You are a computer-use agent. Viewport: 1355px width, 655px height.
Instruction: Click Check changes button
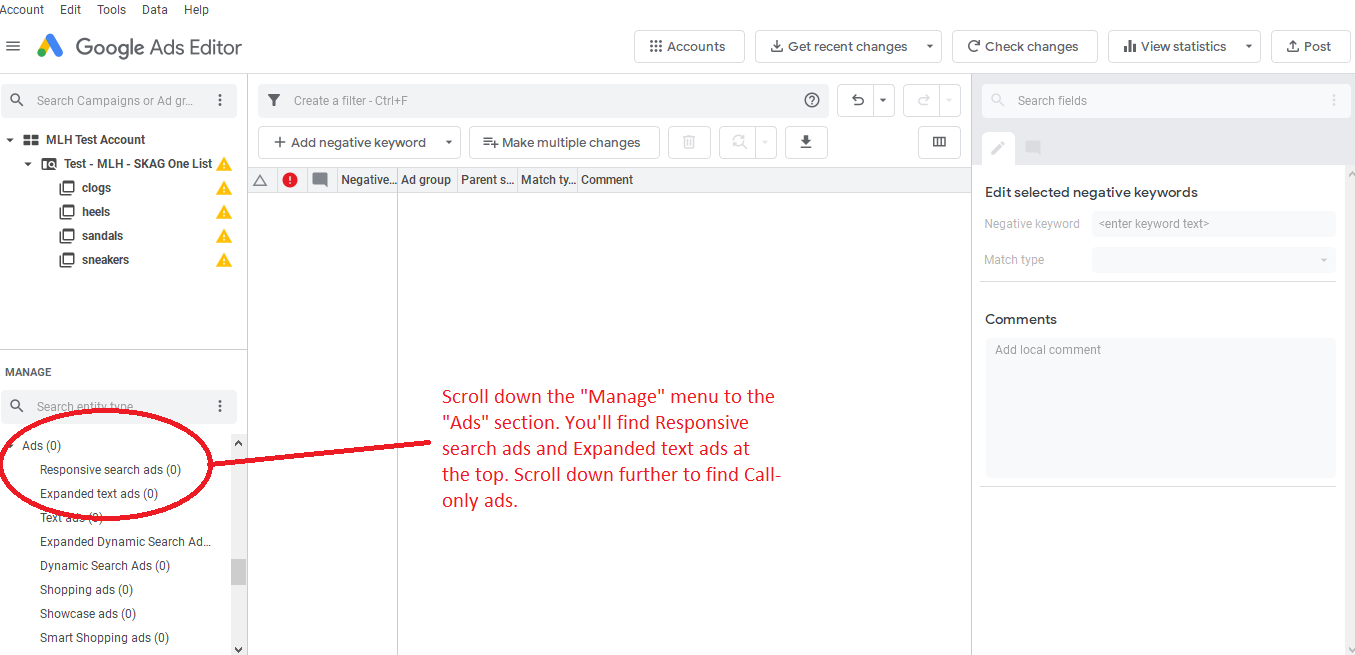tap(1025, 46)
